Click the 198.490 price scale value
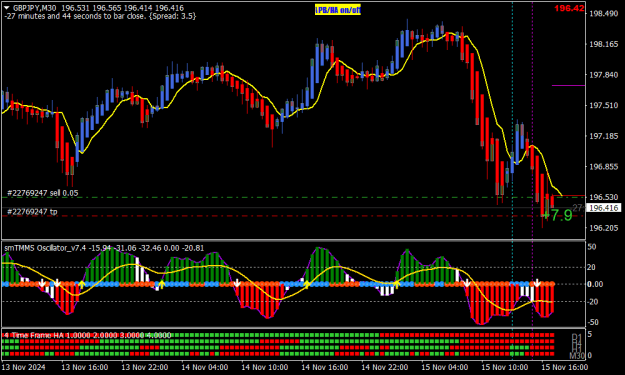The image size is (625, 375). click(x=603, y=14)
